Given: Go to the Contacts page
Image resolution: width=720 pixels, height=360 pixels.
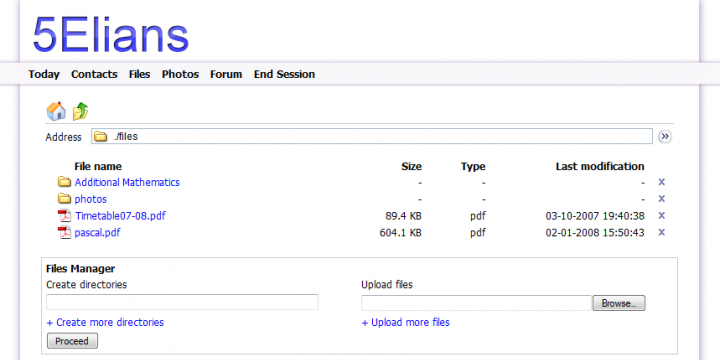Looking at the screenshot, I should tap(94, 74).
